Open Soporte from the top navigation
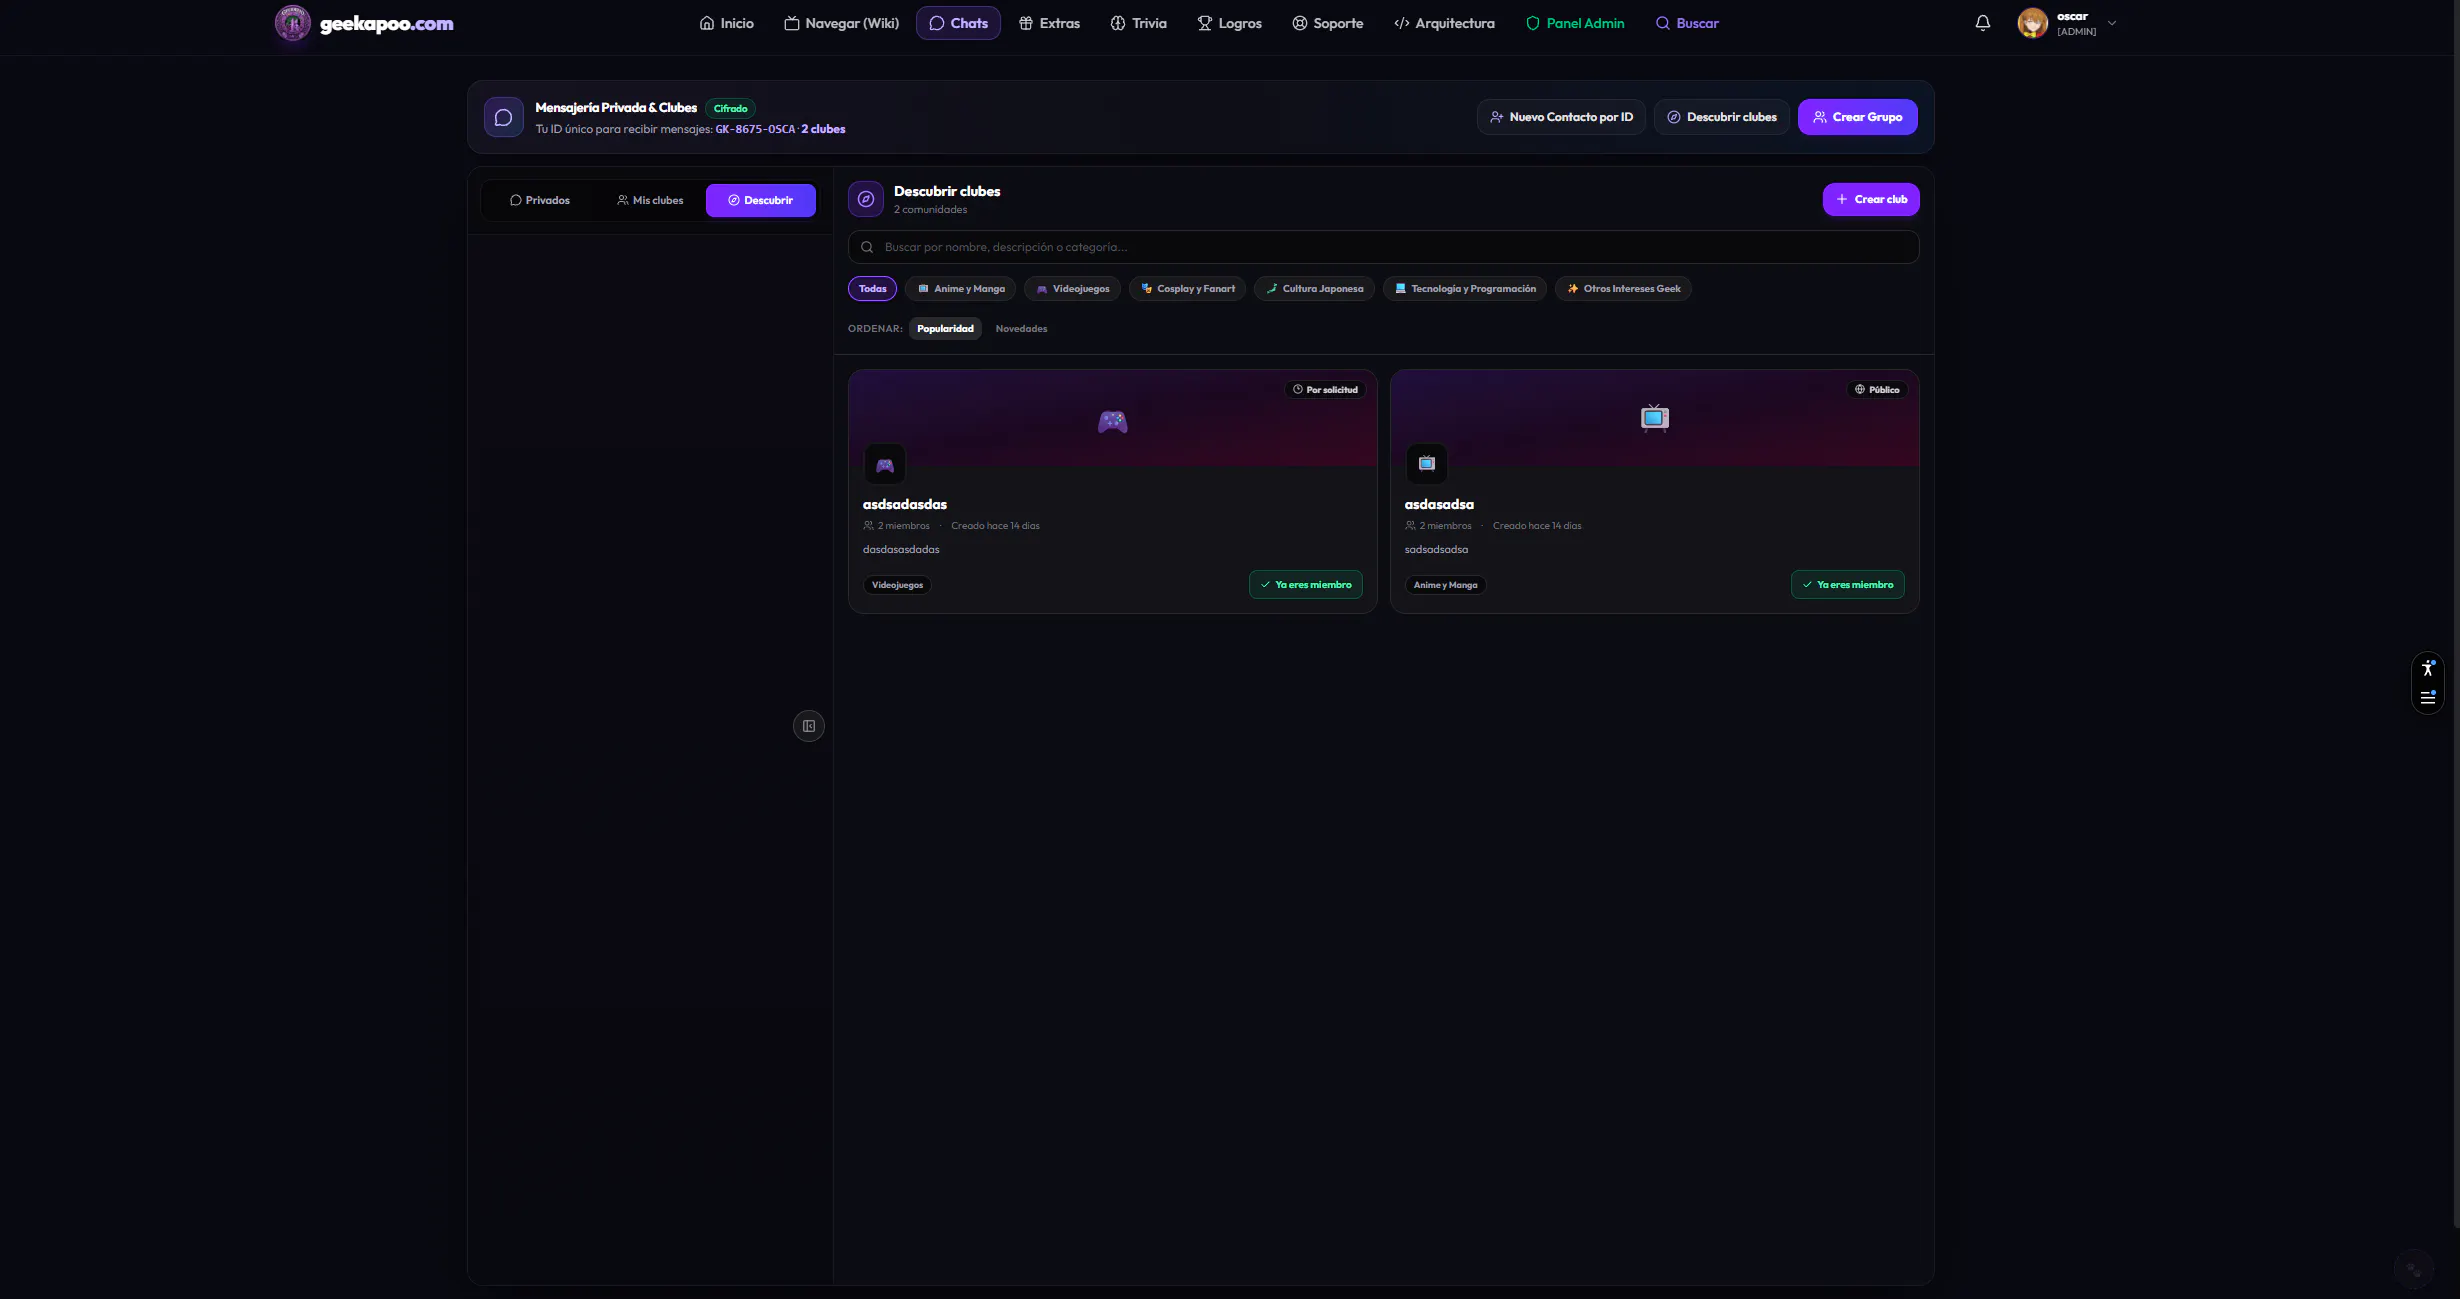This screenshot has height=1299, width=2460. tap(1327, 23)
